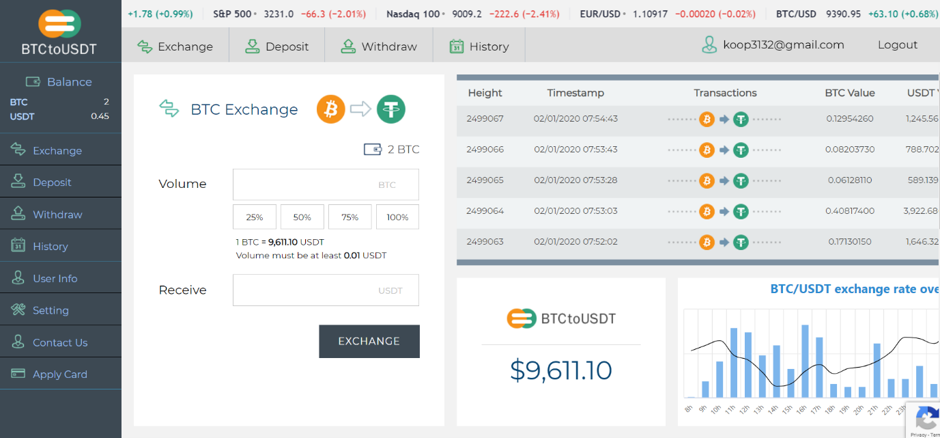Click the sidebar History calendar icon
The height and width of the screenshot is (438, 940).
pyautogui.click(x=19, y=246)
